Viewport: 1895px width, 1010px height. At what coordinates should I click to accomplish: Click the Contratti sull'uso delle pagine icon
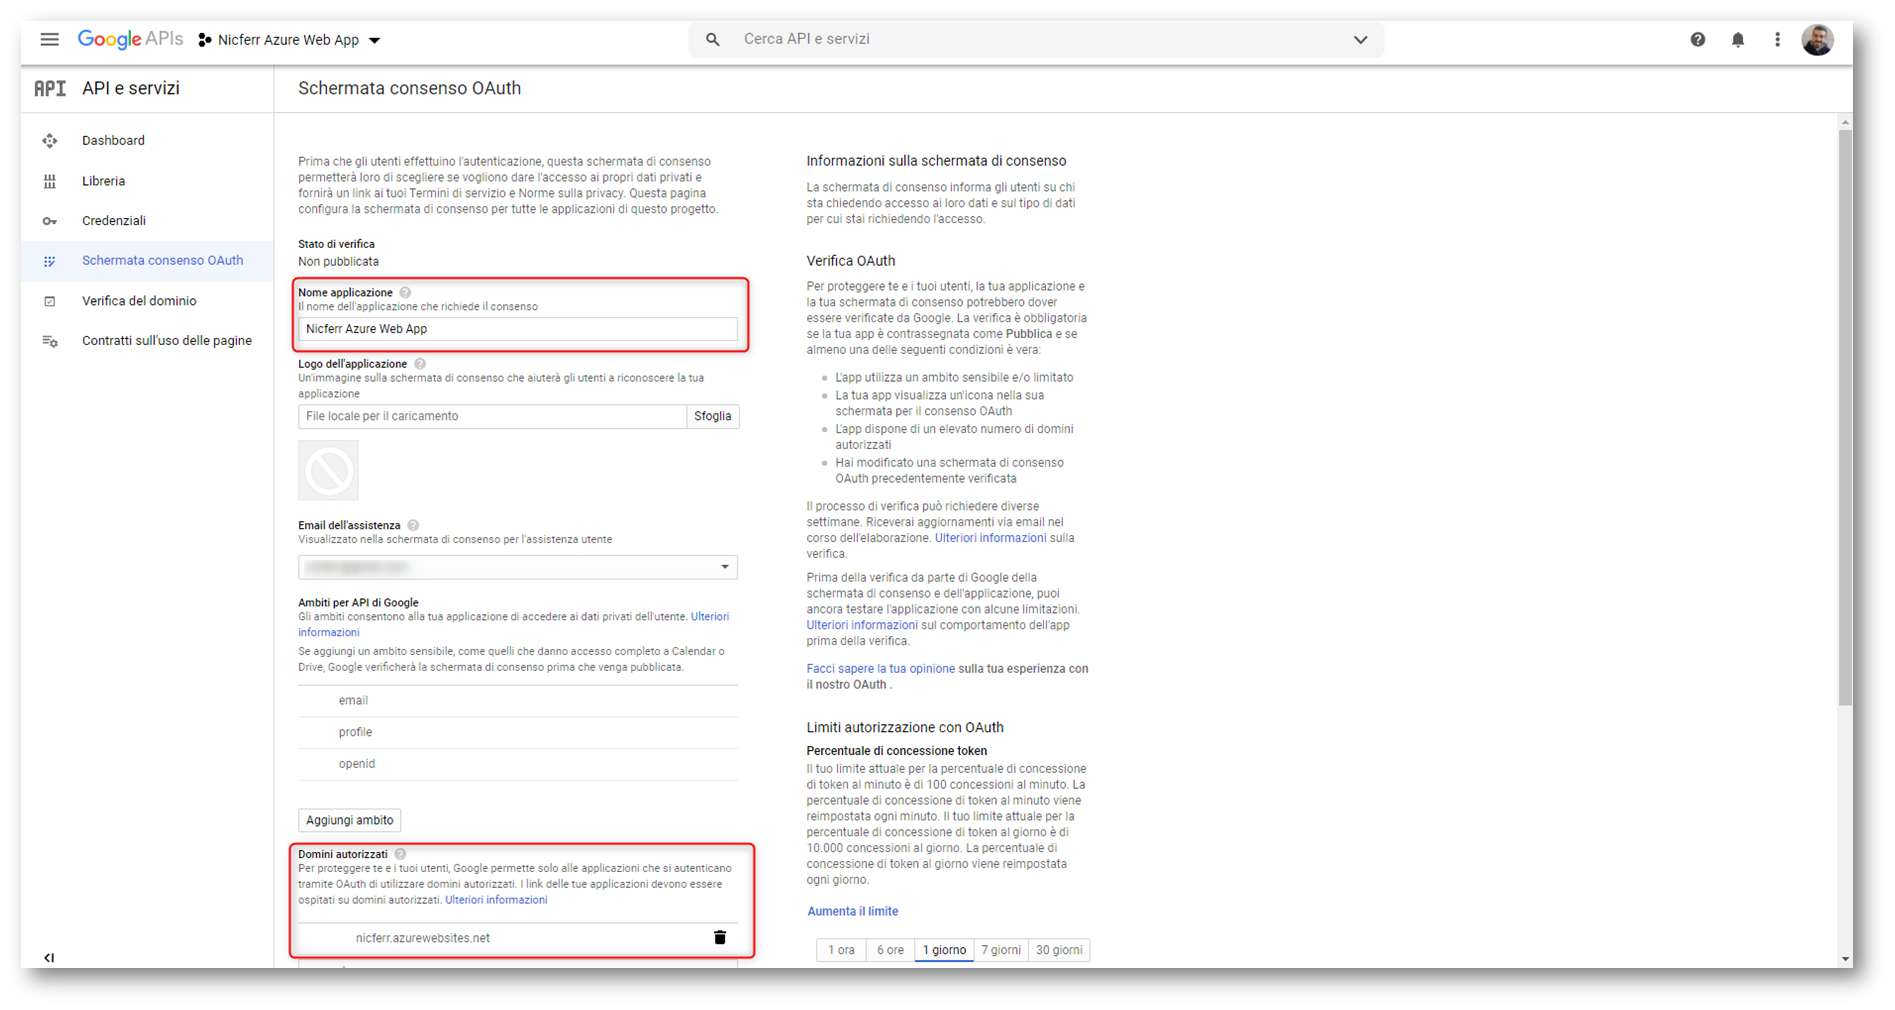pyautogui.click(x=50, y=341)
